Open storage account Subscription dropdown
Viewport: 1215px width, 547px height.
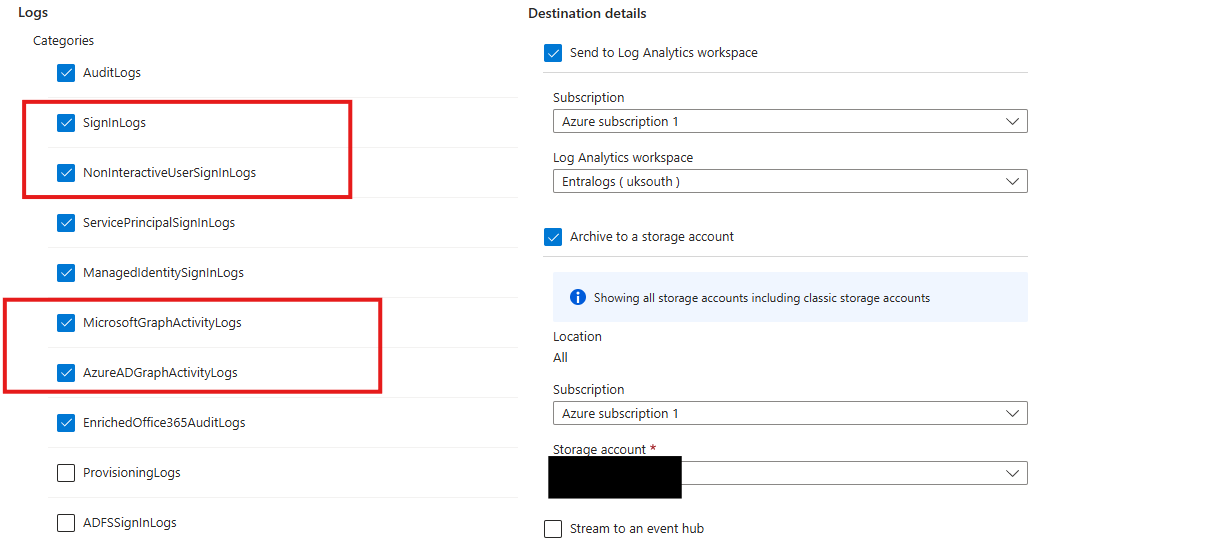(789, 414)
